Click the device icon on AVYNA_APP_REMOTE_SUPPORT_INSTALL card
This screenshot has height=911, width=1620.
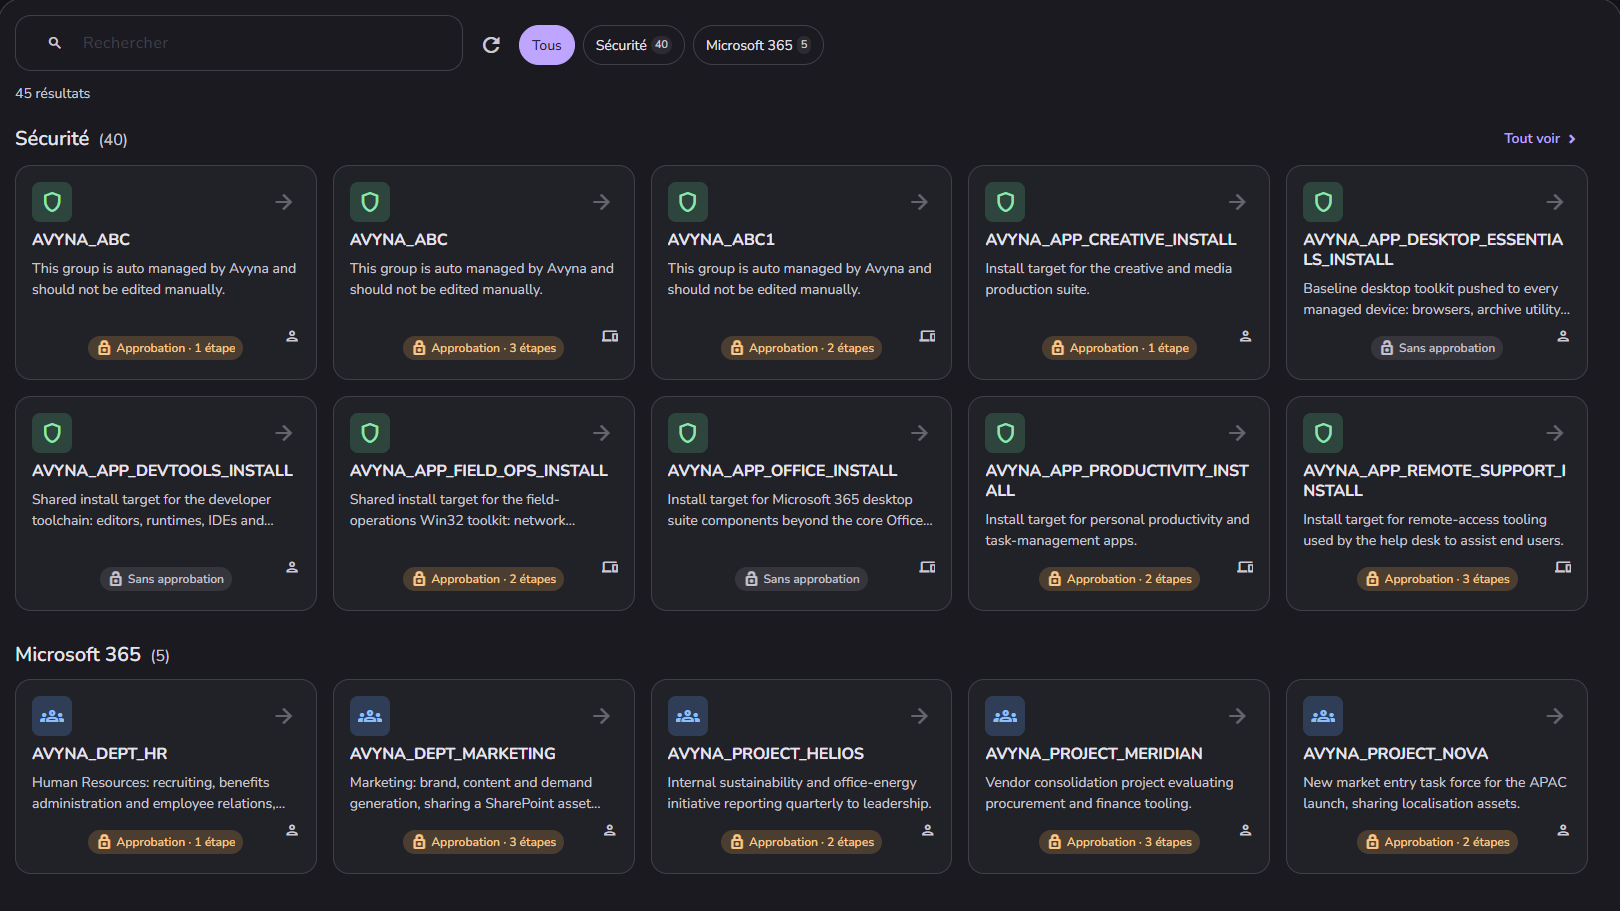[1563, 567]
